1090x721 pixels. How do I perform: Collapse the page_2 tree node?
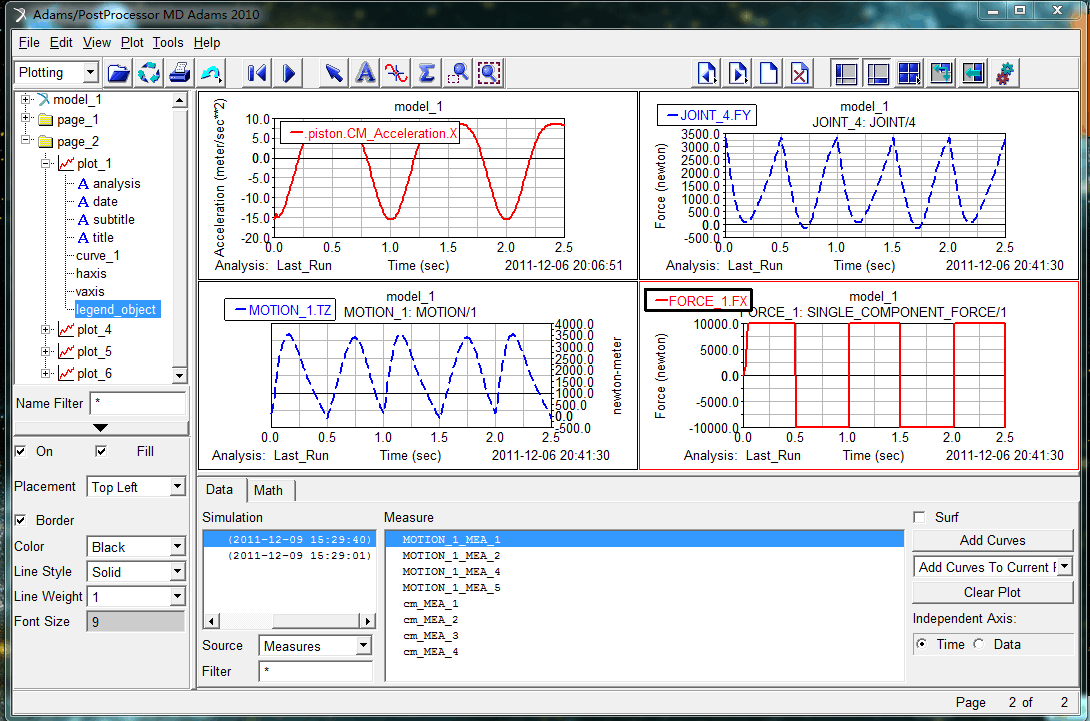(26, 140)
